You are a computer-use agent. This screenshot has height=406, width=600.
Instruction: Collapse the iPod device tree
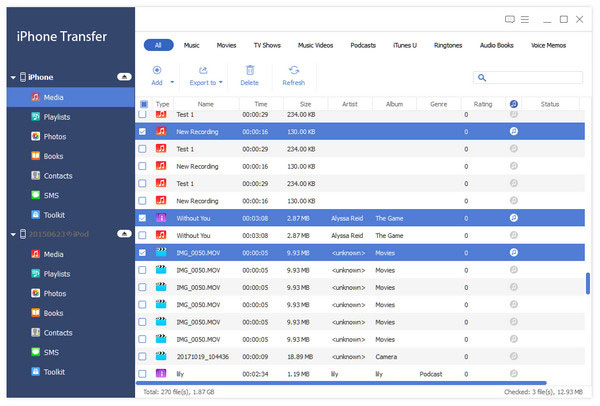click(13, 234)
